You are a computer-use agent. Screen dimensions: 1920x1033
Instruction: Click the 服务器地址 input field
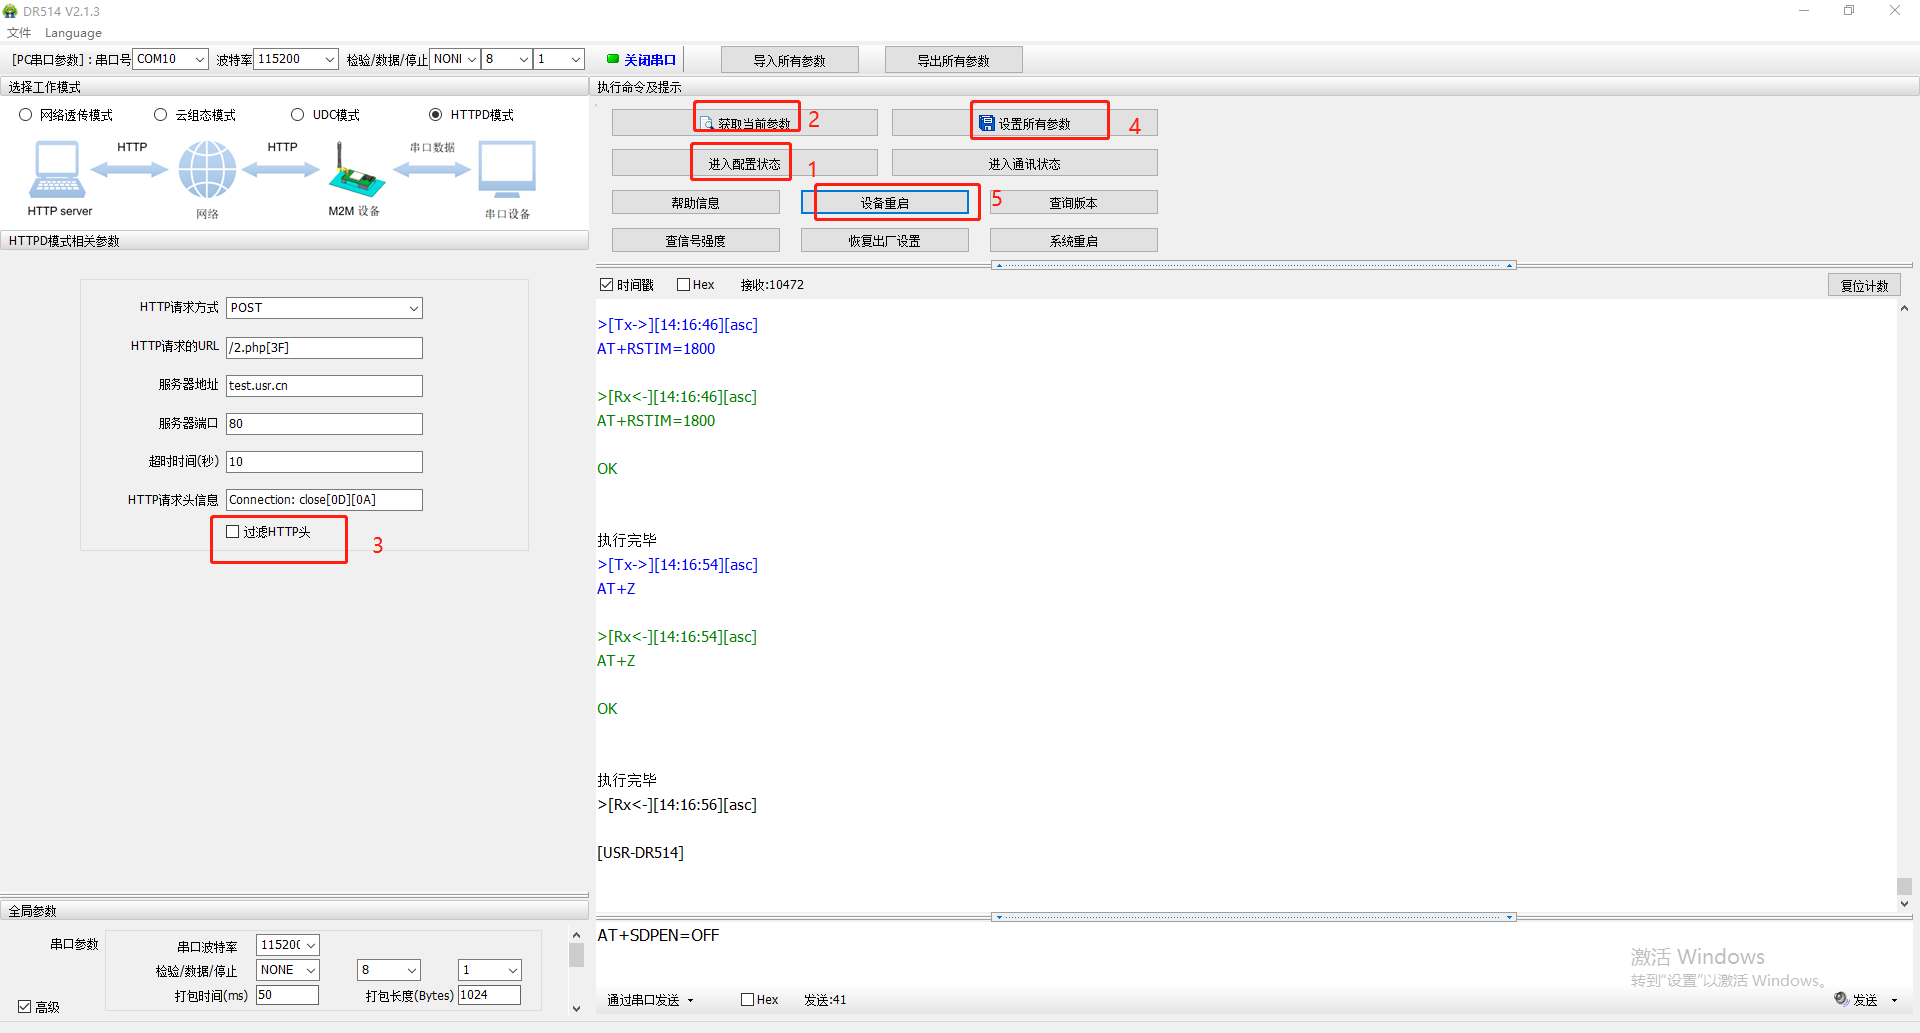click(324, 386)
